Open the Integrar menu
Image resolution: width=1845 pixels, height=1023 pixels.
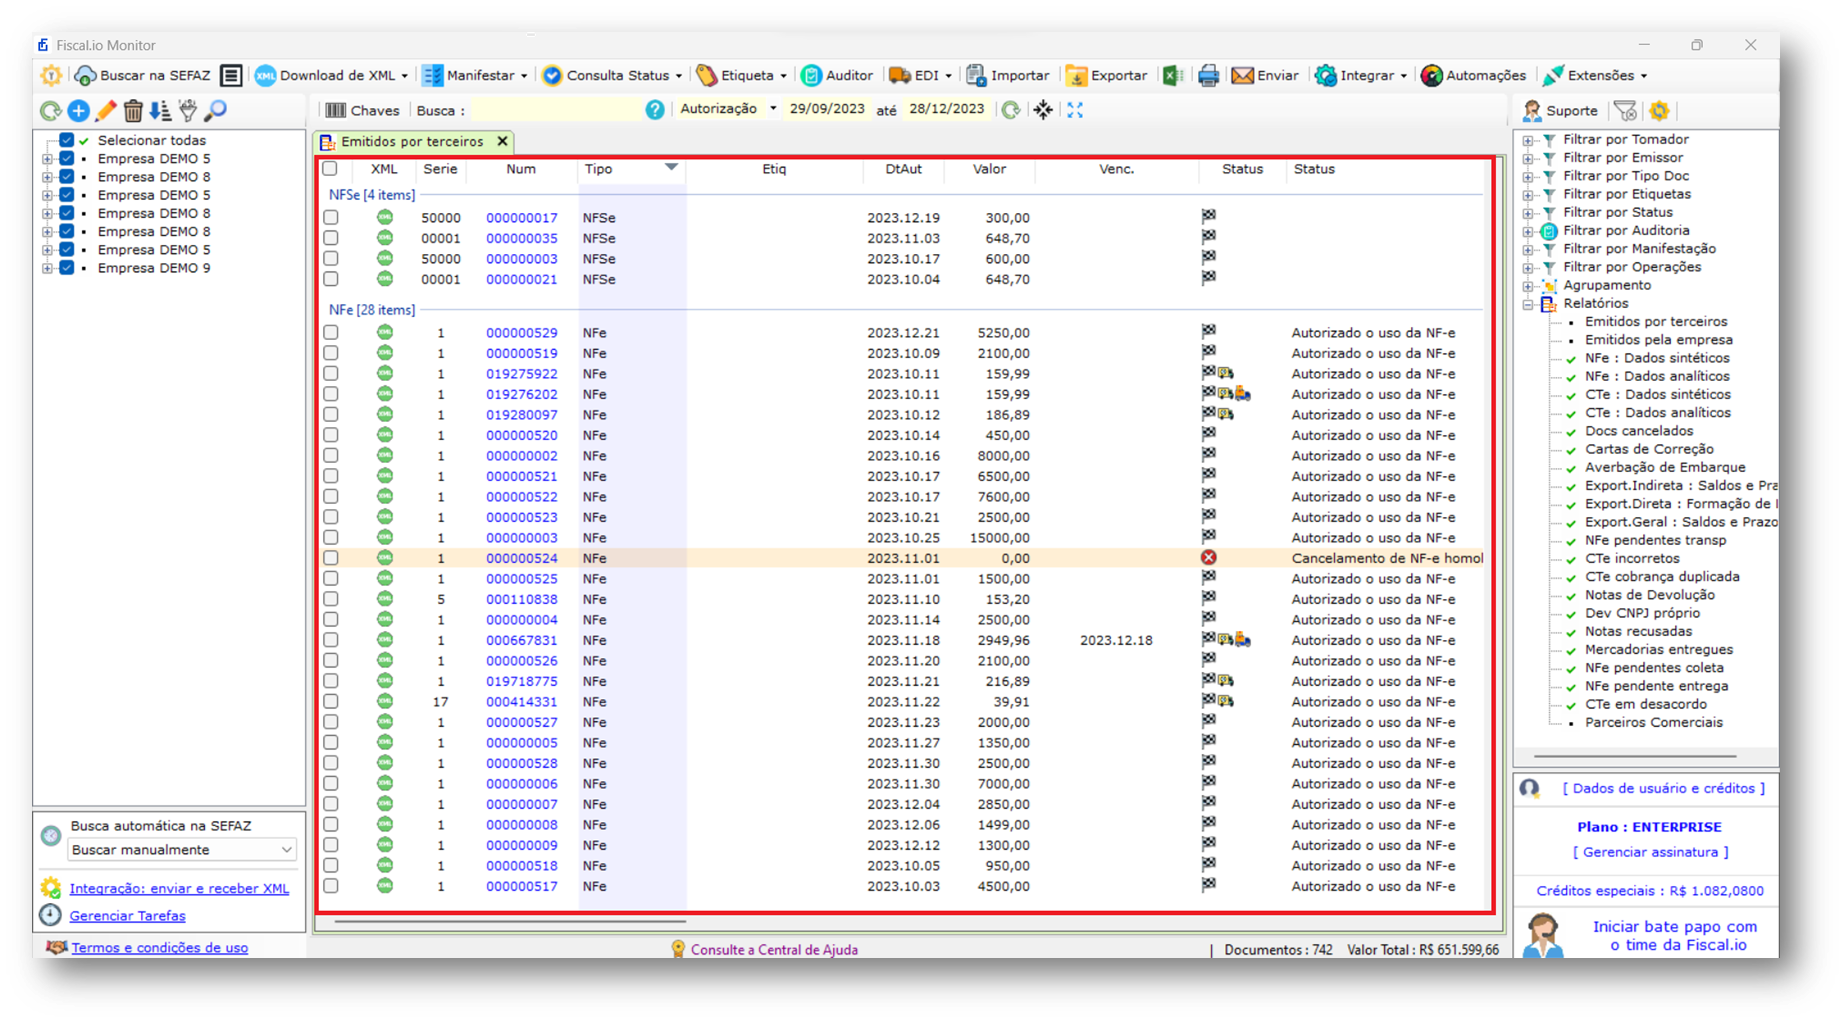coord(1360,75)
